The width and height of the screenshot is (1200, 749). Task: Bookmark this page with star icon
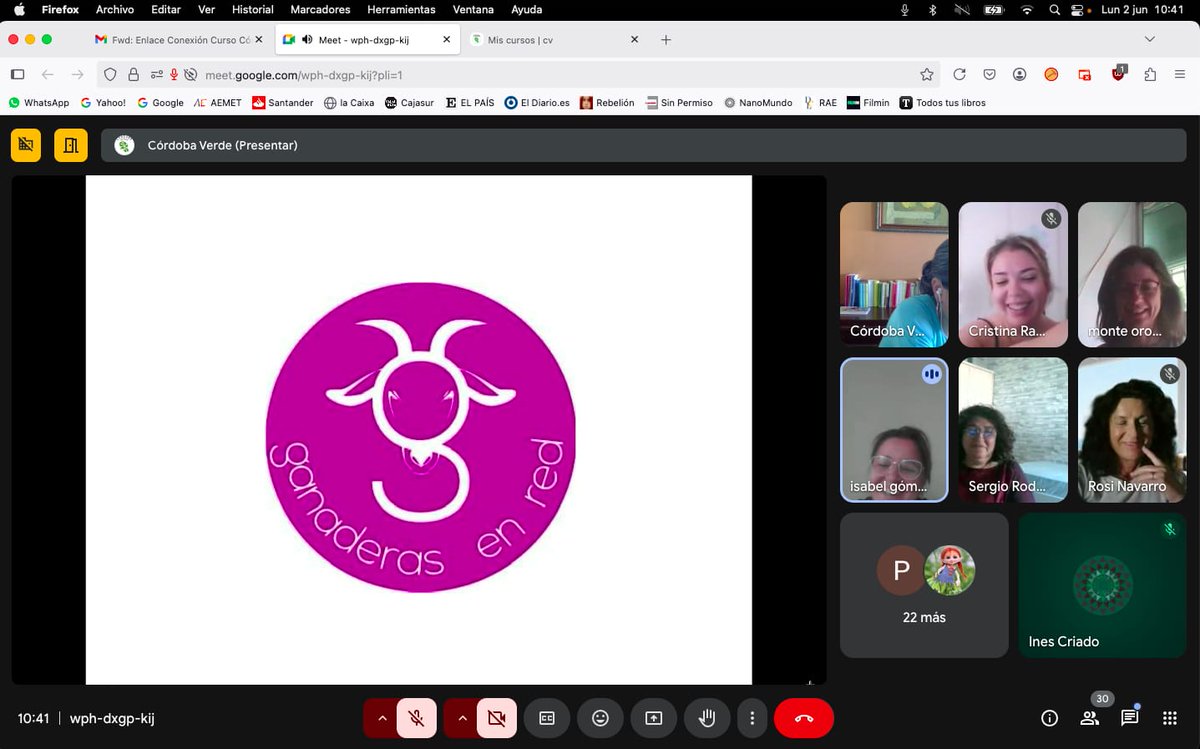pos(927,74)
